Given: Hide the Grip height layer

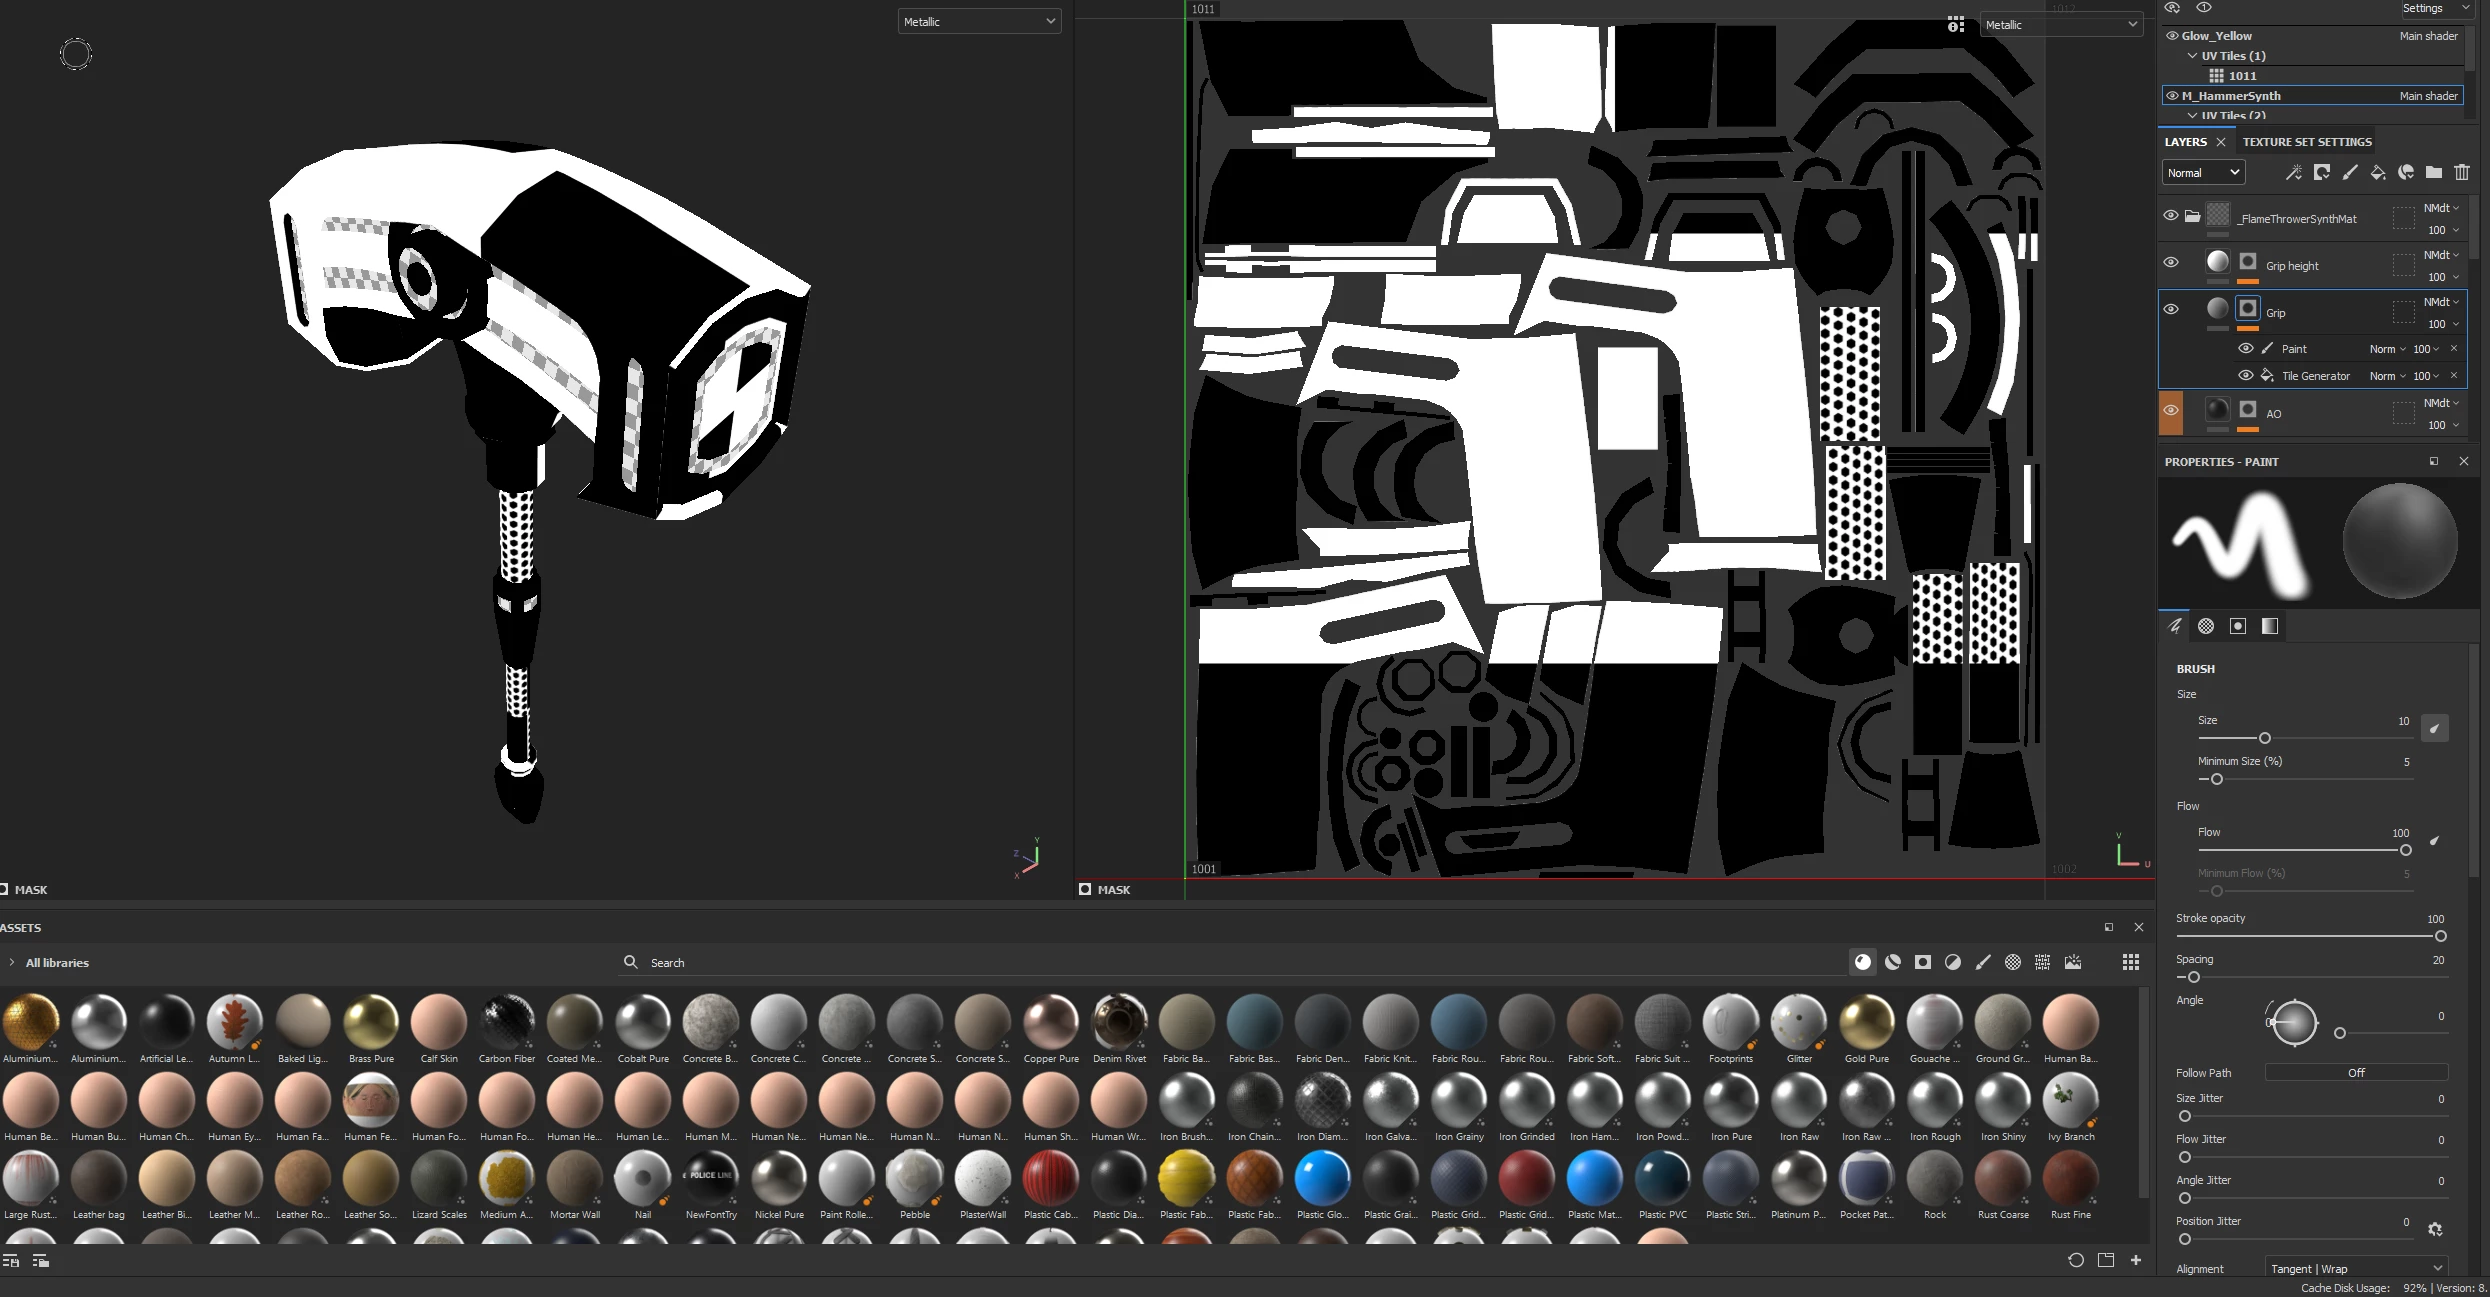Looking at the screenshot, I should click(x=2171, y=263).
